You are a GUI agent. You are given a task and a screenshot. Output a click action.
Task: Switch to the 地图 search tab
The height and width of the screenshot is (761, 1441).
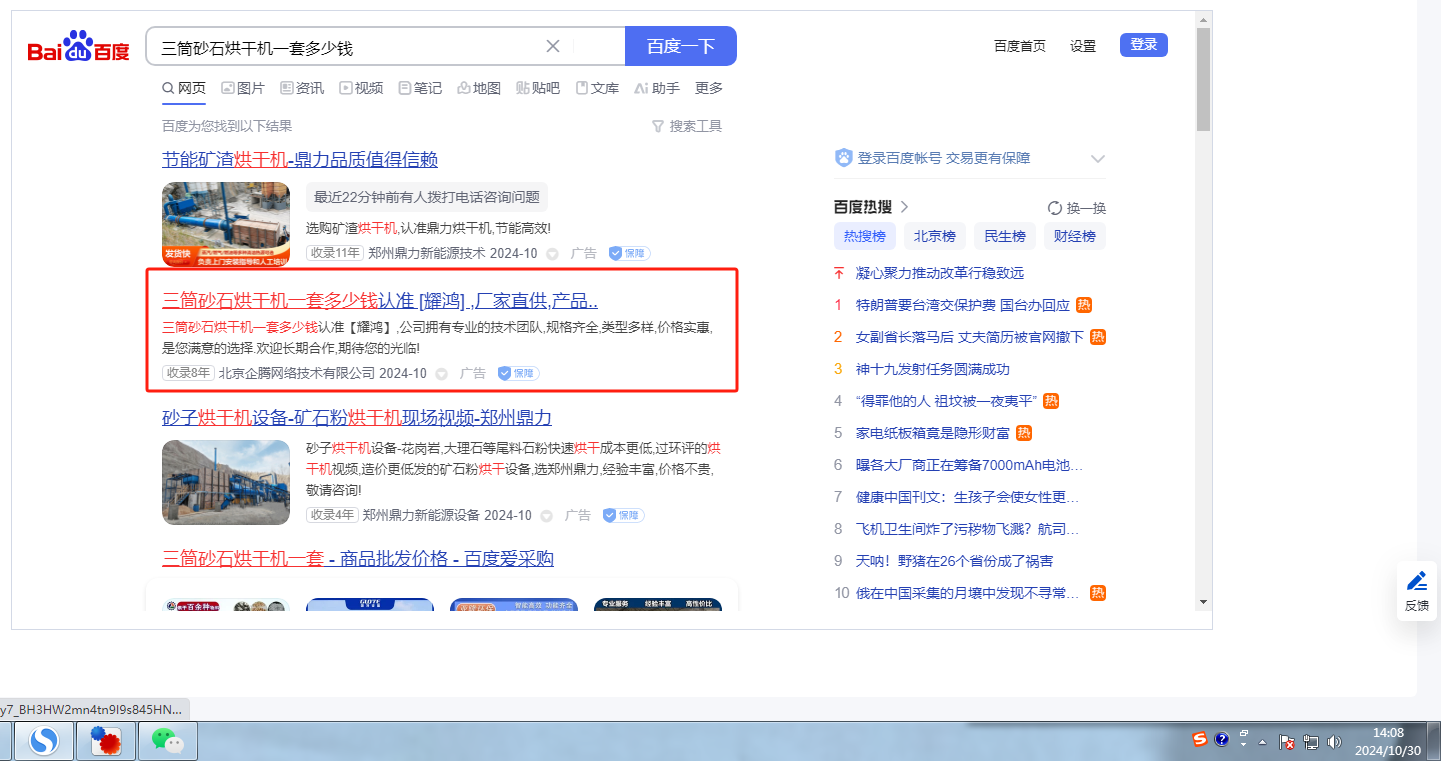click(479, 88)
